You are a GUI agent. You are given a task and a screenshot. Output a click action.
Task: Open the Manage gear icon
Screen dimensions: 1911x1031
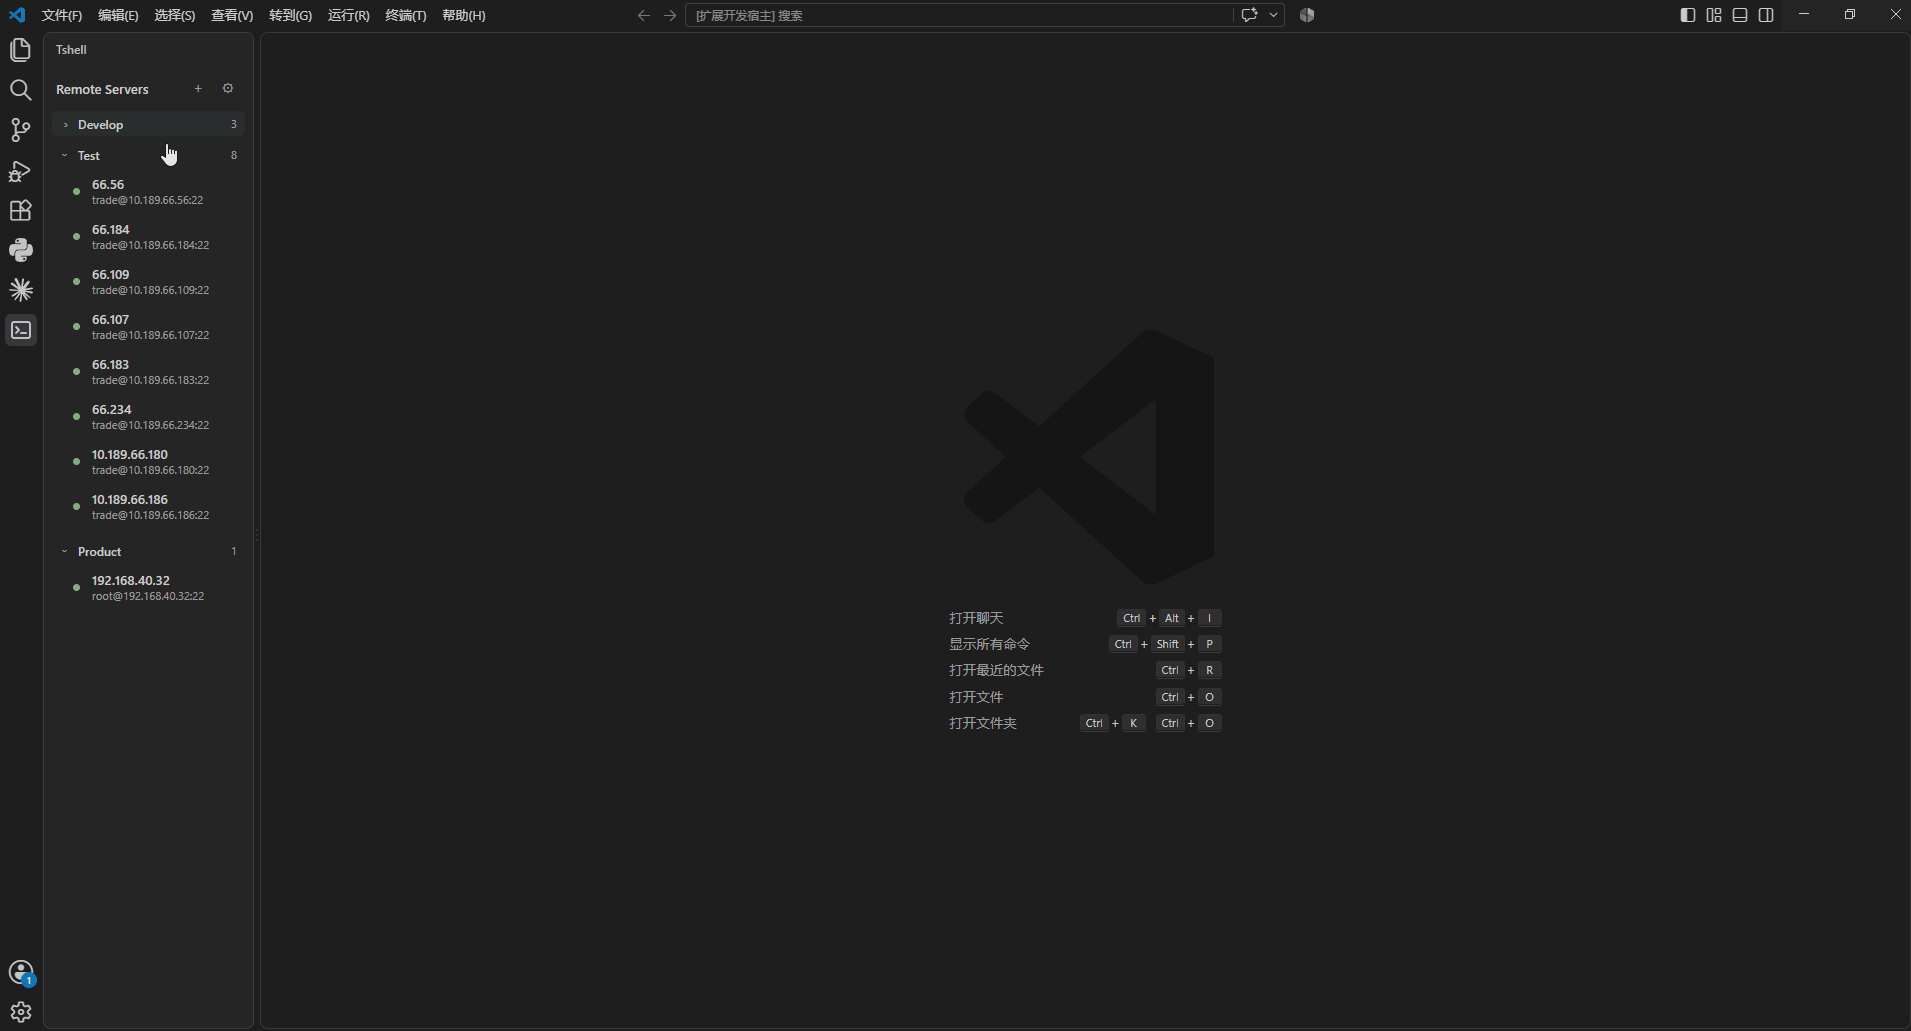[21, 1012]
